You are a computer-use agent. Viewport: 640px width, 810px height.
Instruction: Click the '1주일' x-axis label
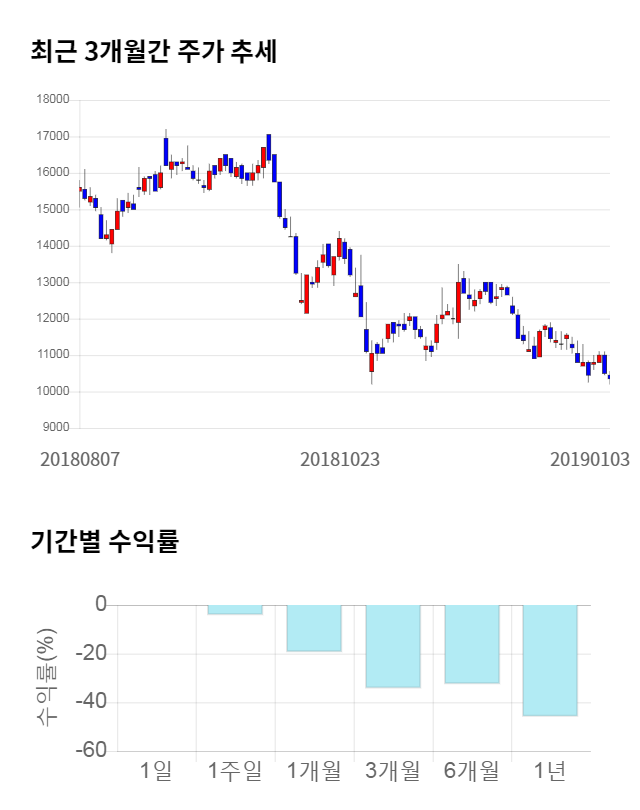click(x=235, y=771)
